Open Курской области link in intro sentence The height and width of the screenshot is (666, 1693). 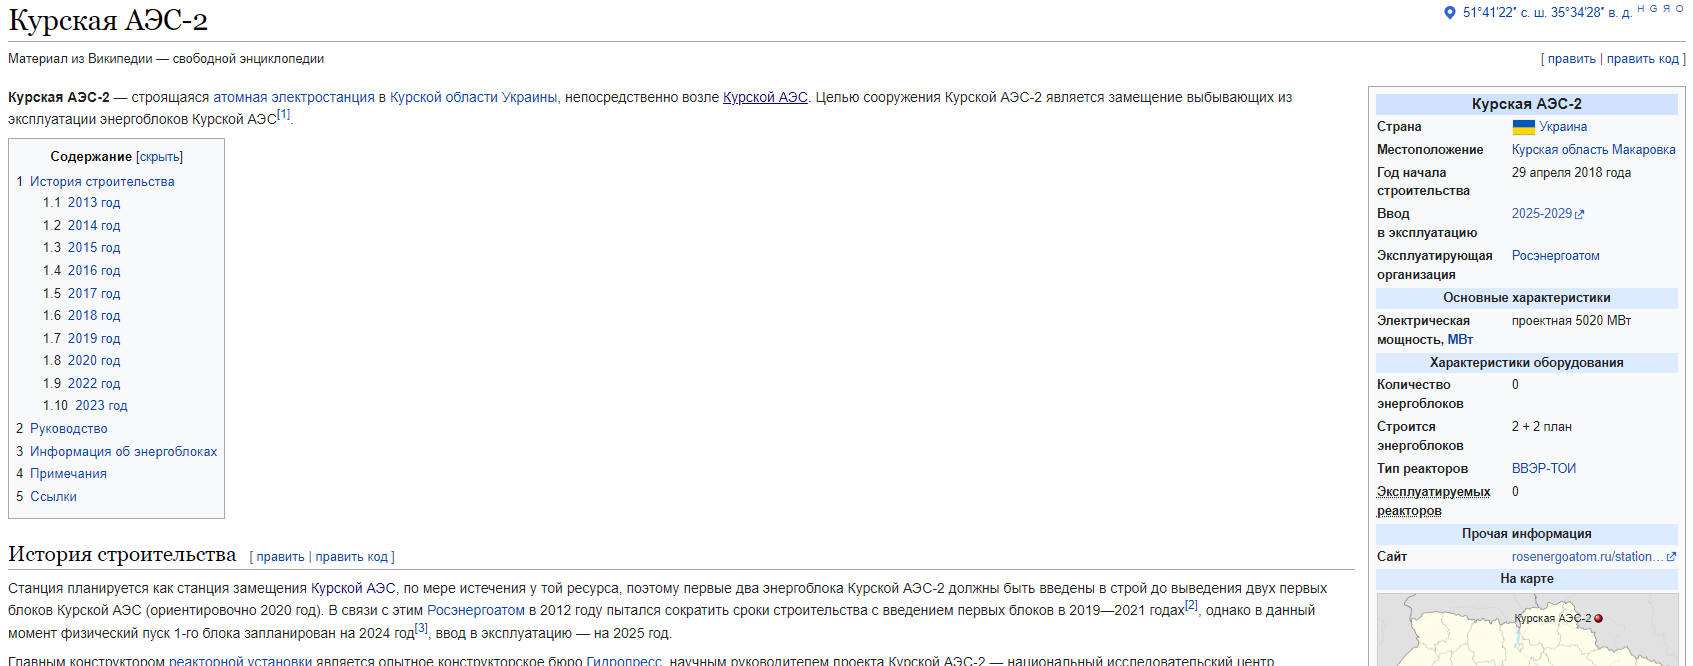pyautogui.click(x=444, y=98)
